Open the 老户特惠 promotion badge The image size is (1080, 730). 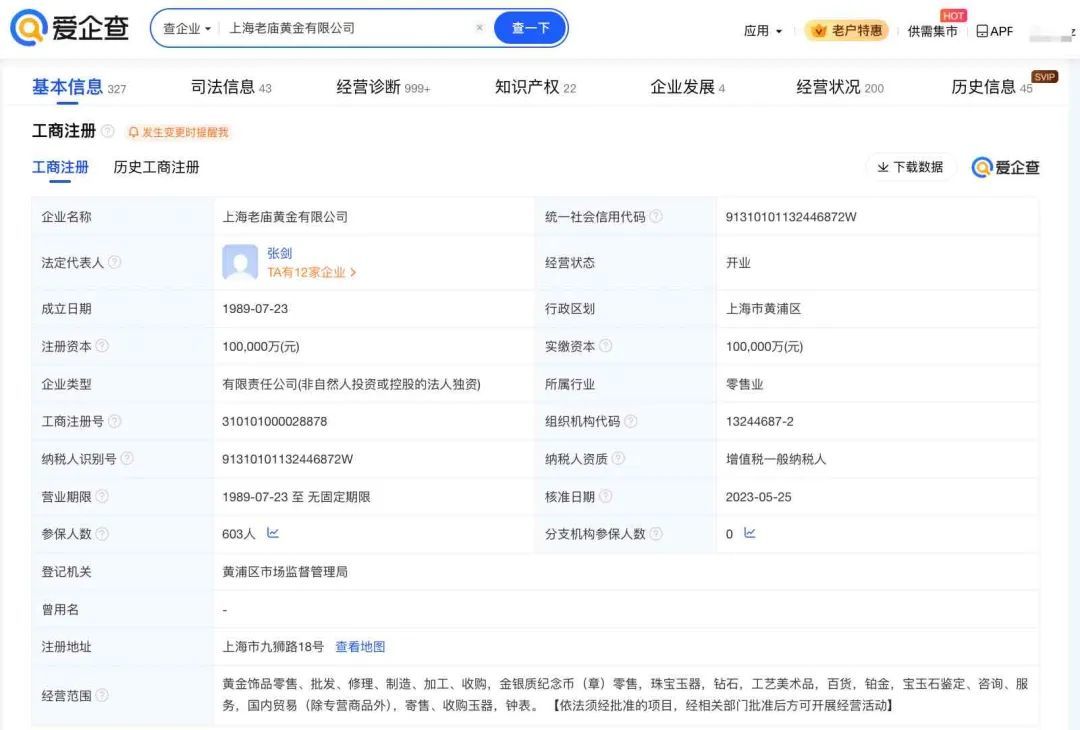point(847,30)
